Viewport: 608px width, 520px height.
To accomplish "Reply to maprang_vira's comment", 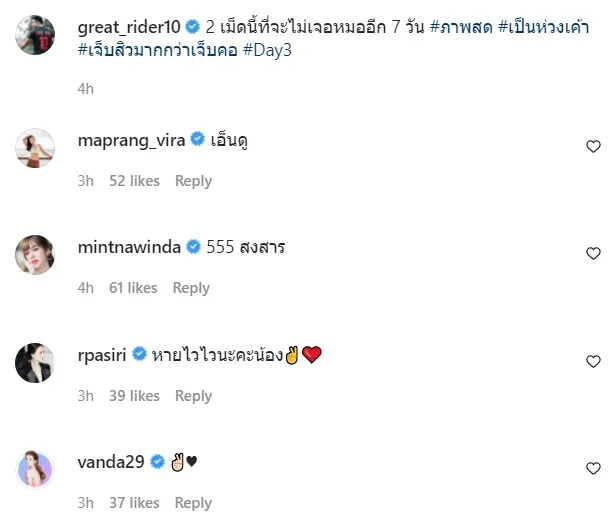I will tap(193, 181).
